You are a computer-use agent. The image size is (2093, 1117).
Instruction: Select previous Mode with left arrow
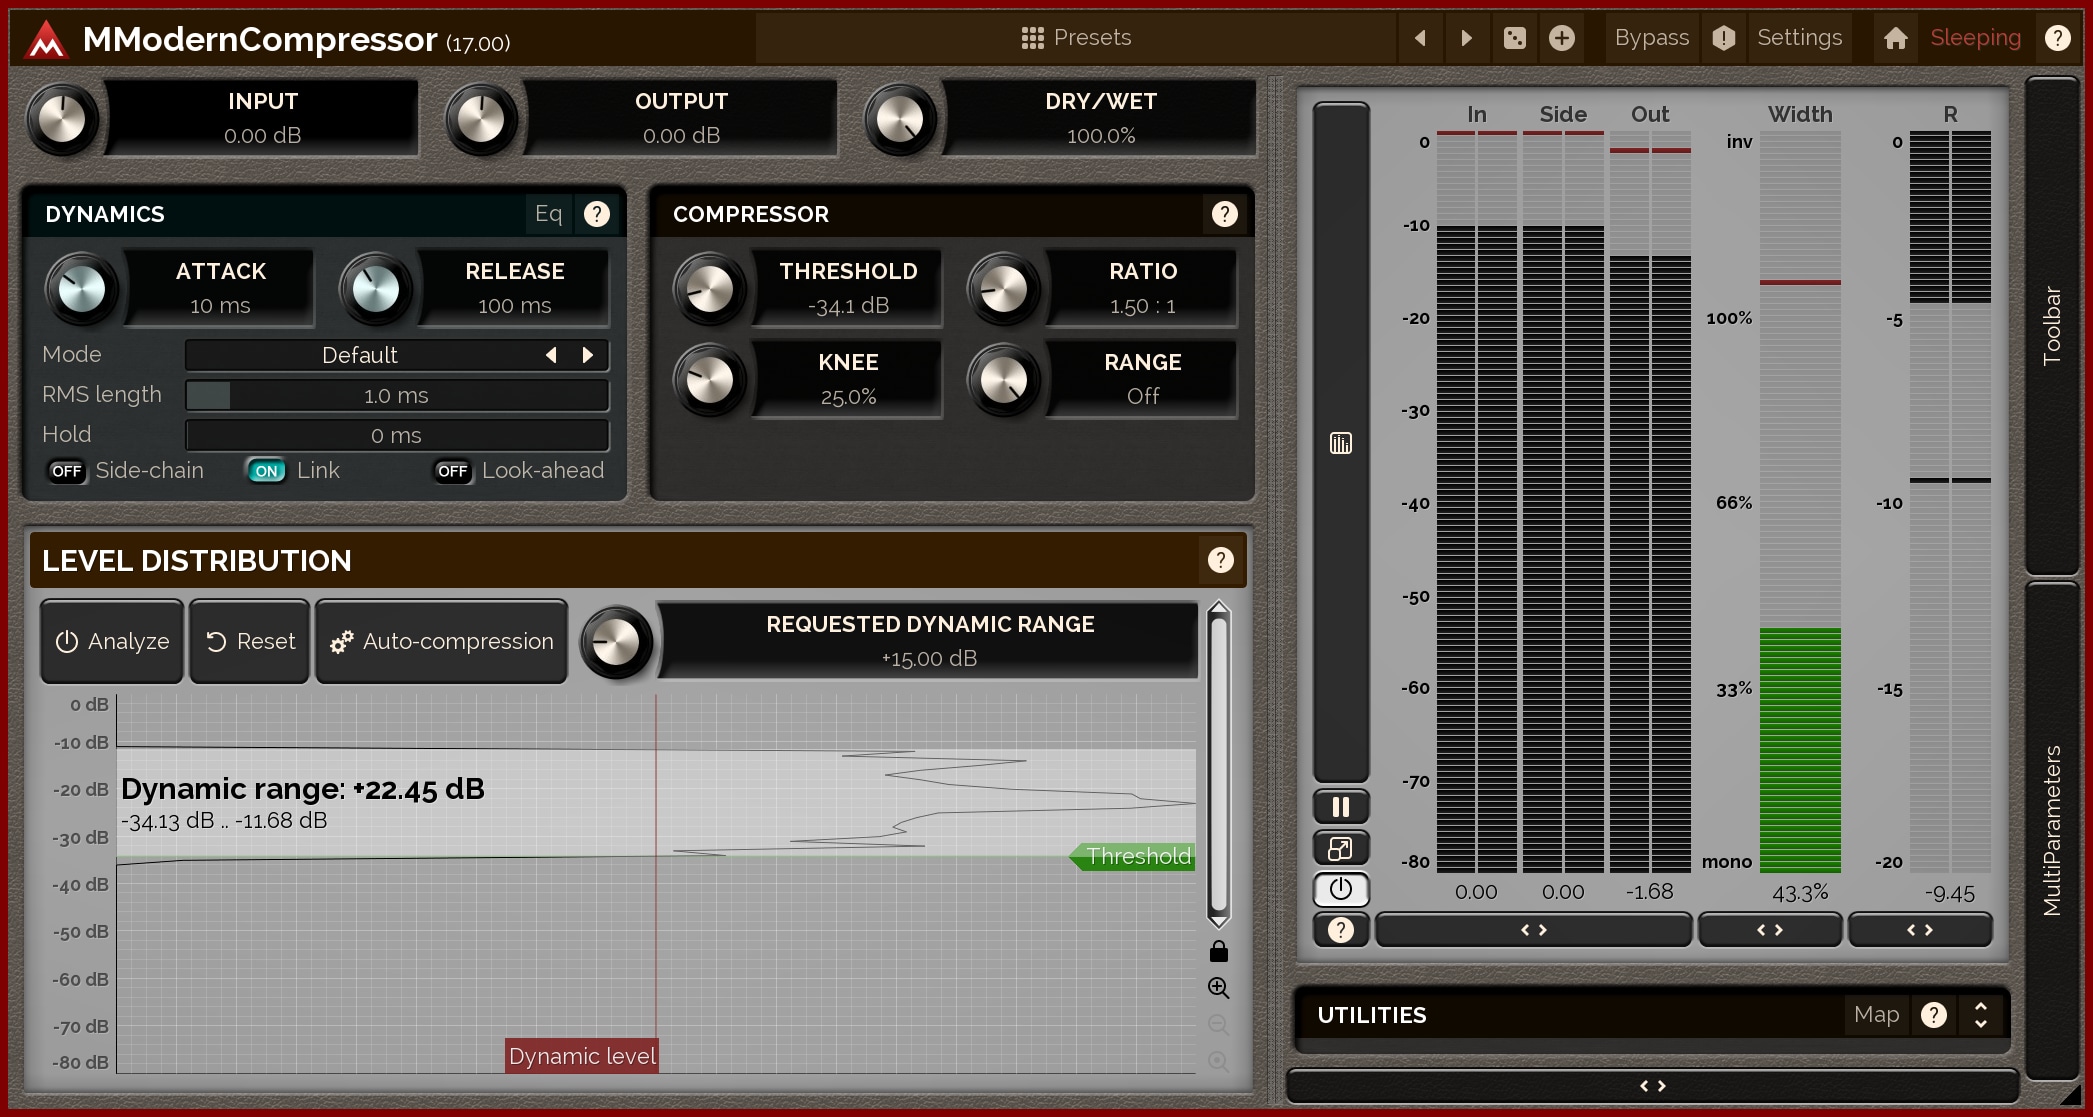tap(551, 355)
